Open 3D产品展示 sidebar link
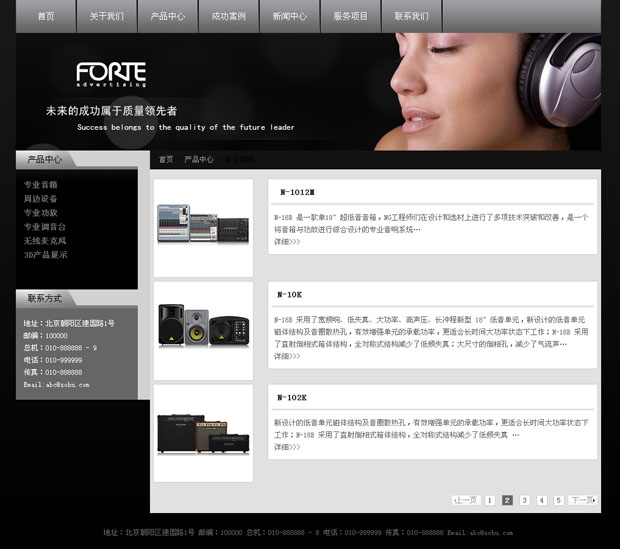The image size is (620, 549). click(46, 255)
